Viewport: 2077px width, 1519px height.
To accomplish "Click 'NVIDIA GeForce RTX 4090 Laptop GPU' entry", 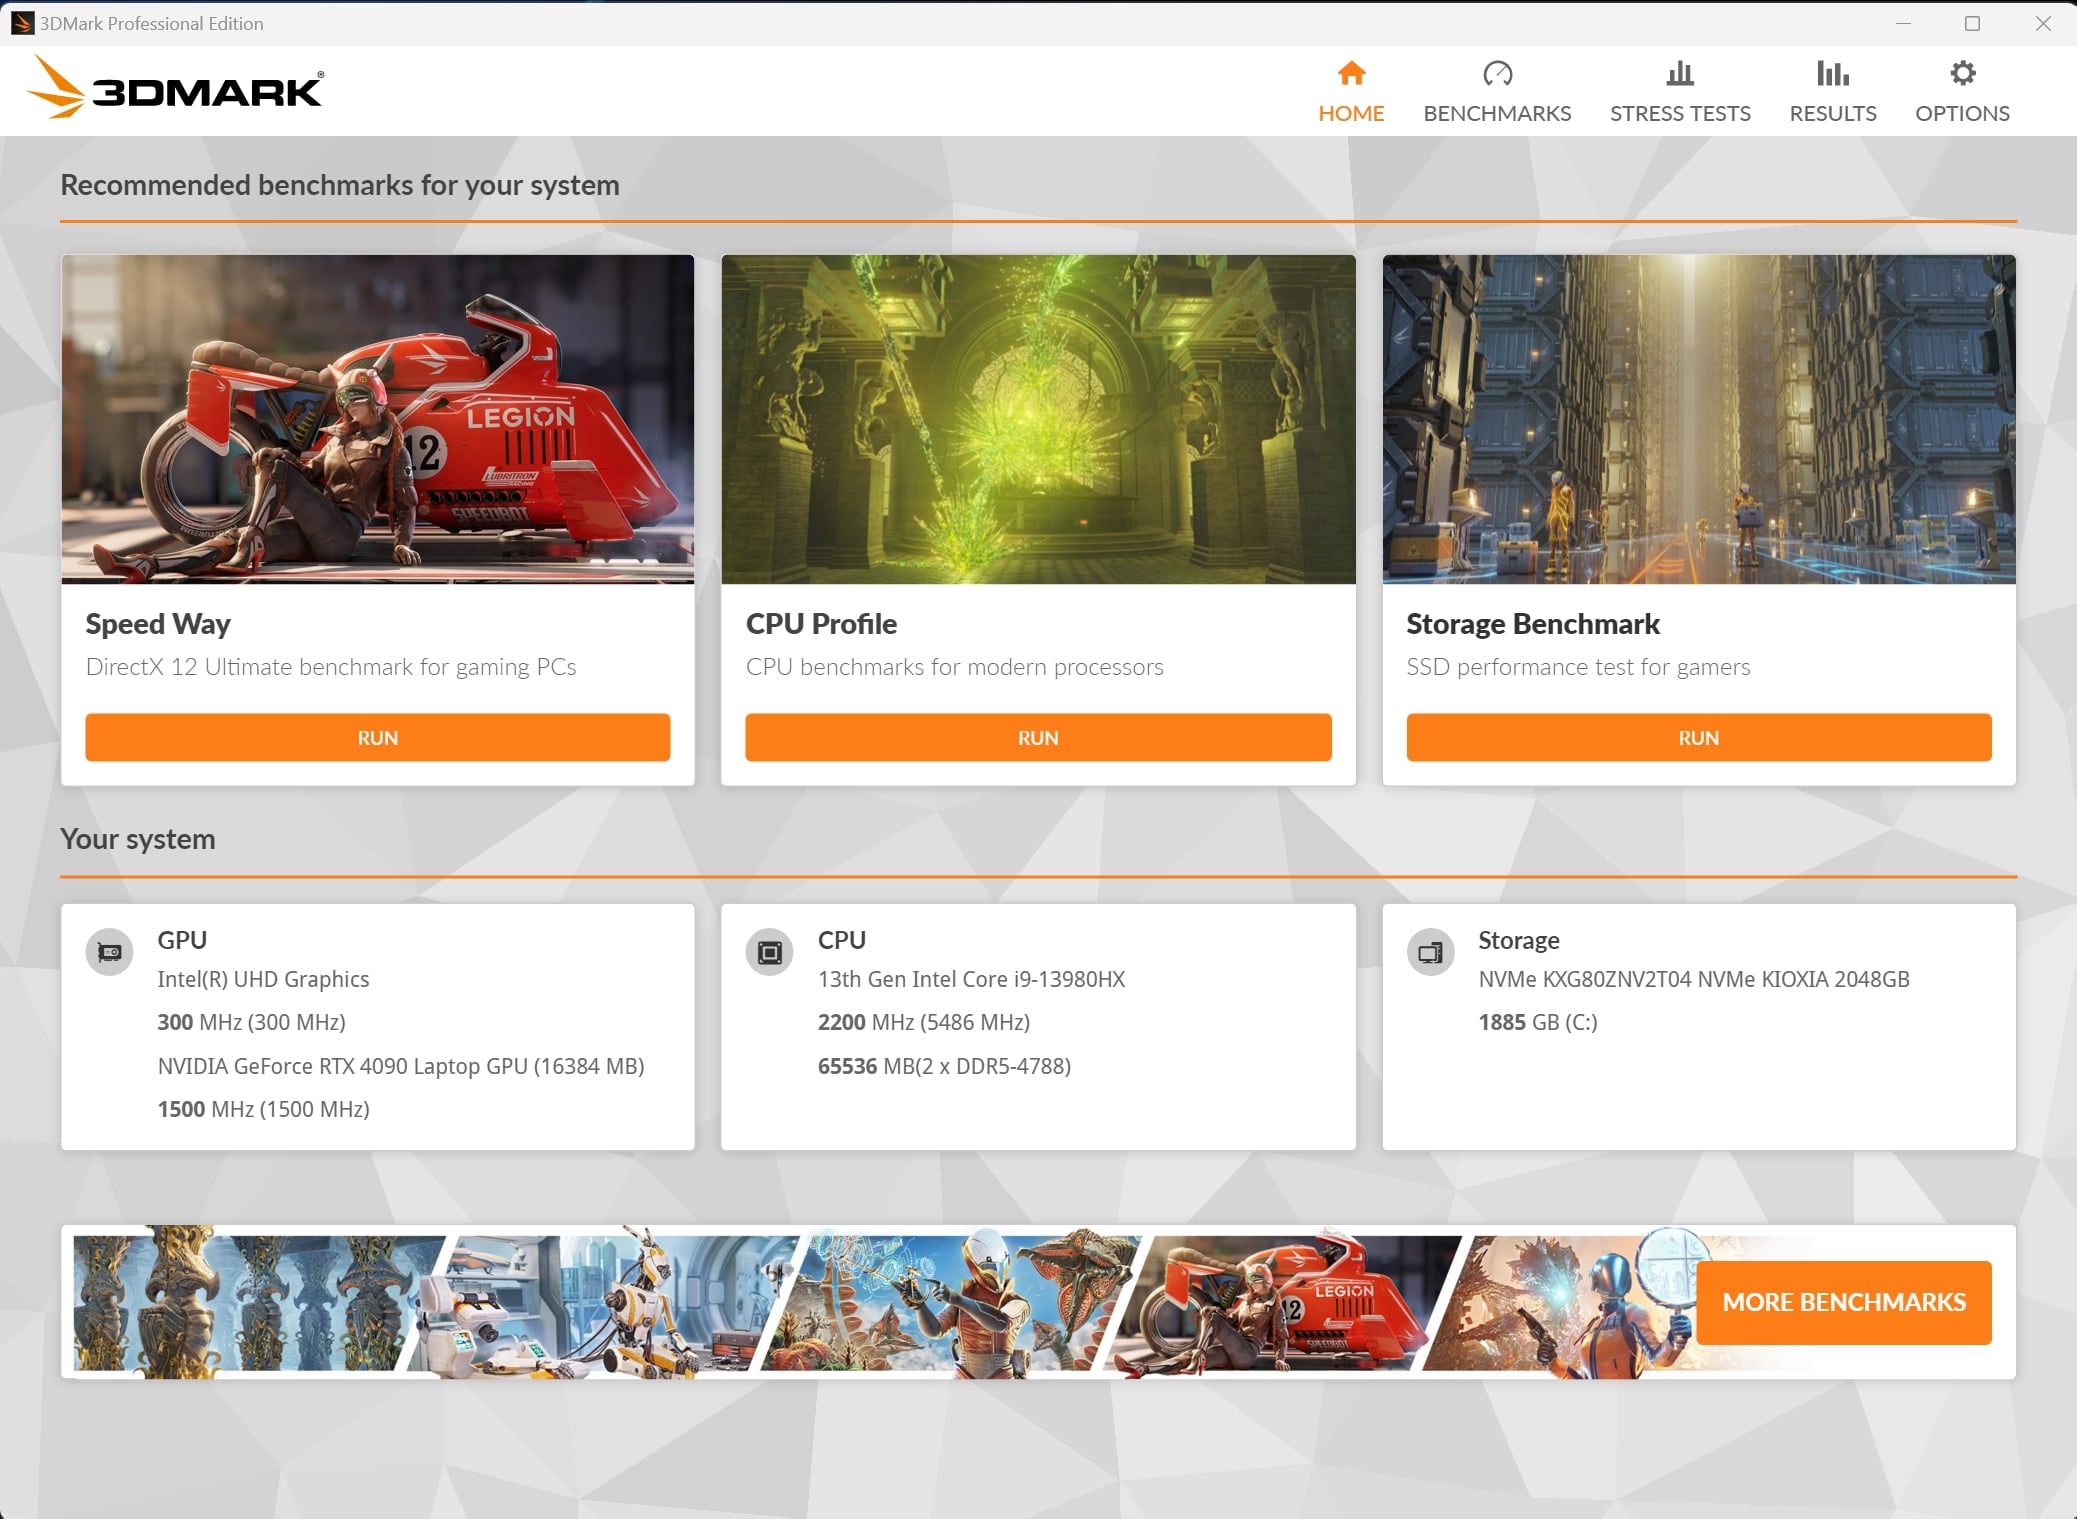I will click(400, 1066).
